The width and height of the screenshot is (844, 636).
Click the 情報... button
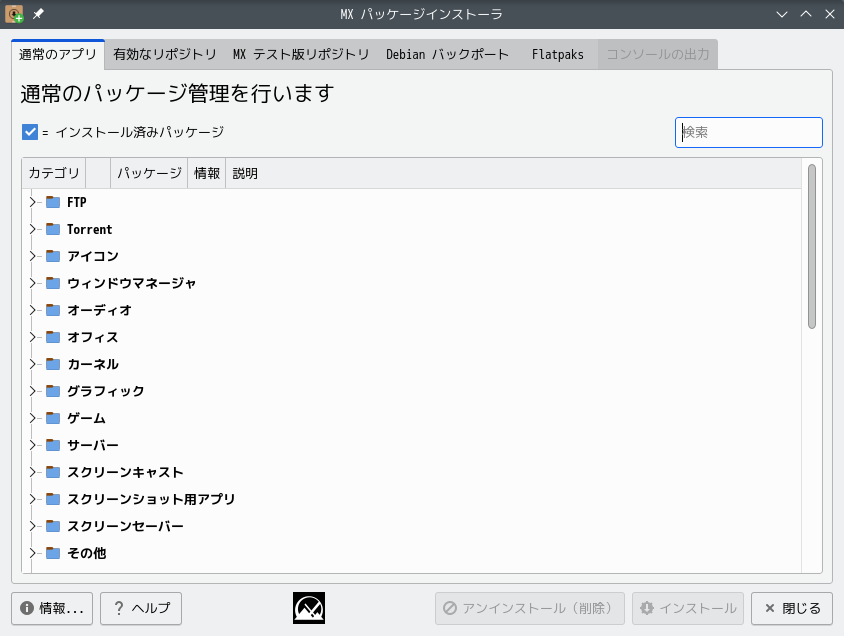coord(52,607)
